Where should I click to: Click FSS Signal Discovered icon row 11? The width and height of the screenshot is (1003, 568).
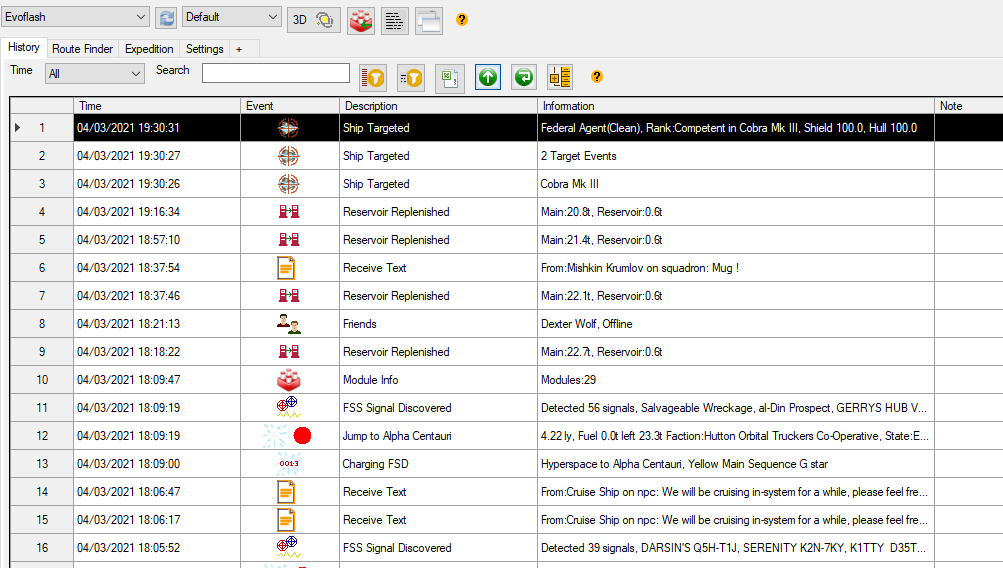pos(288,407)
